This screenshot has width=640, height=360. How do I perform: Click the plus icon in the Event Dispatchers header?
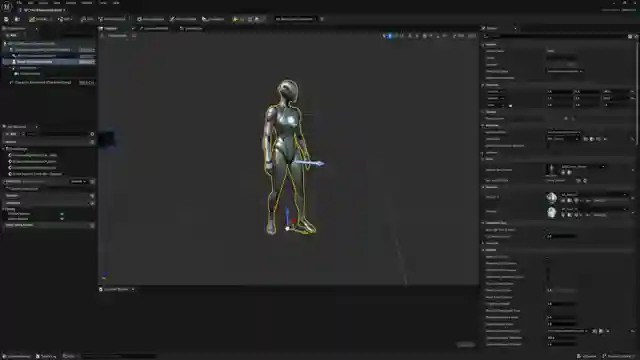tap(92, 225)
